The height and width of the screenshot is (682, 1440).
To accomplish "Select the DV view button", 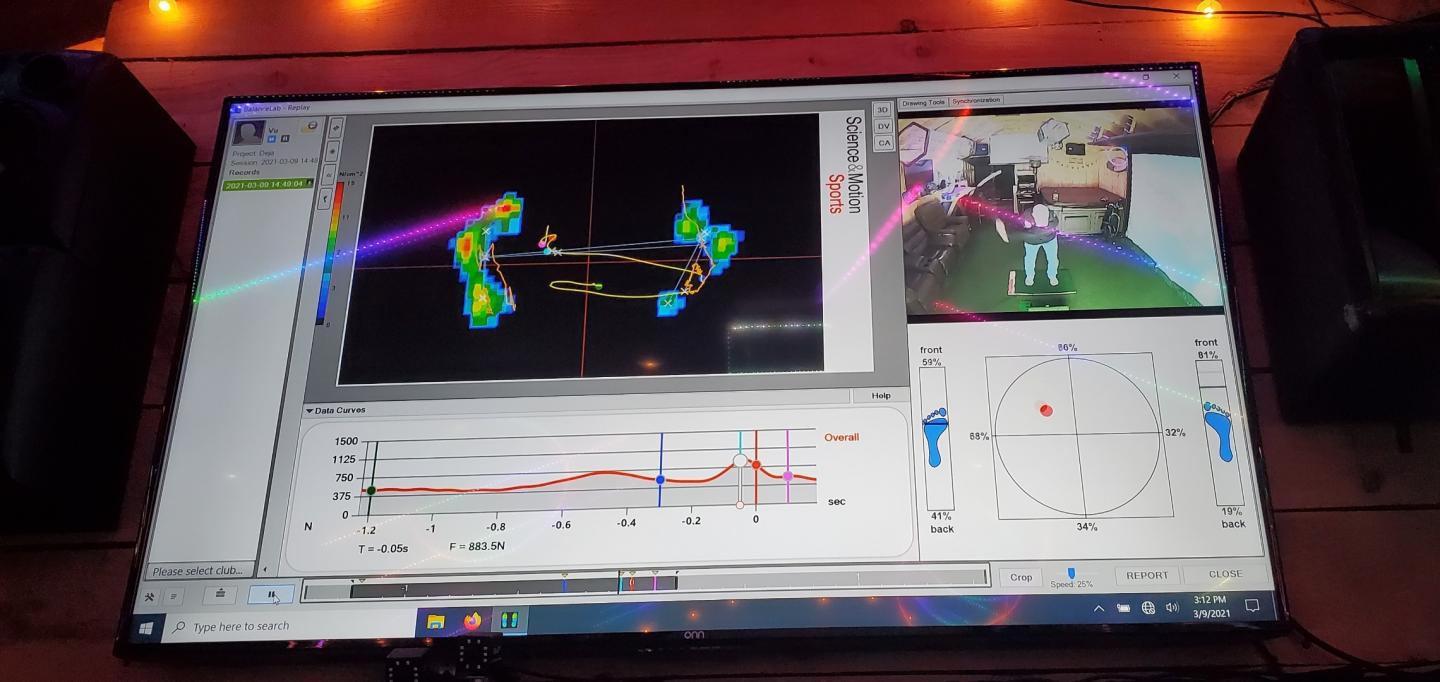I will click(883, 126).
